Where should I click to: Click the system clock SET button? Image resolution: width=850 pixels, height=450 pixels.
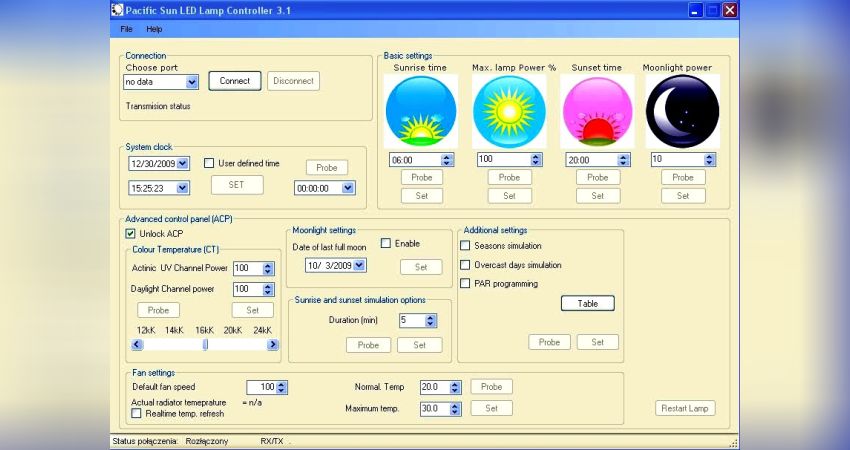pos(237,185)
